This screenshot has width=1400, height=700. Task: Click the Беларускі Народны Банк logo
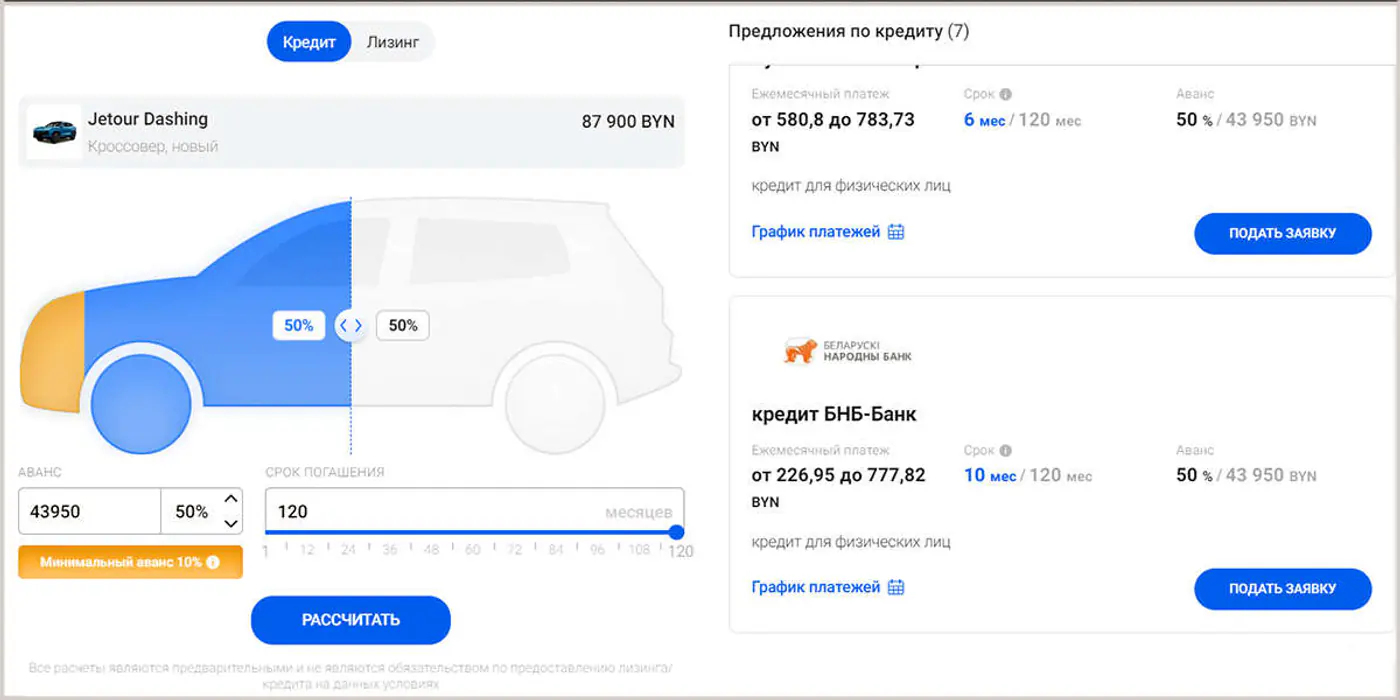click(x=848, y=351)
